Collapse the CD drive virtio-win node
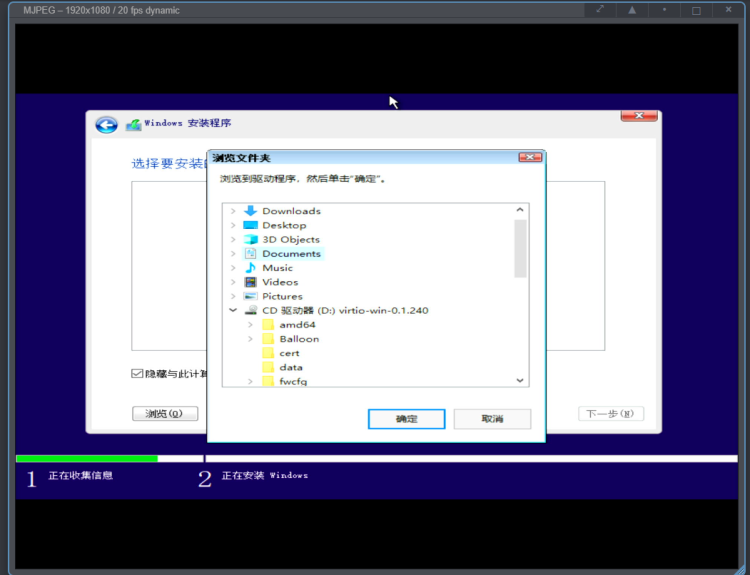Image resolution: width=750 pixels, height=575 pixels. 233,310
